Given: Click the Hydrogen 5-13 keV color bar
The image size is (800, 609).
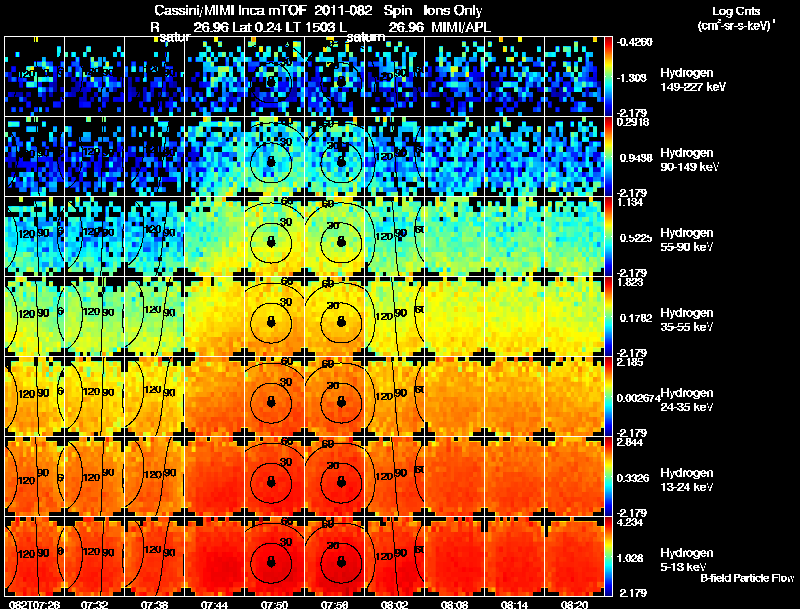Looking at the screenshot, I should (x=608, y=556).
